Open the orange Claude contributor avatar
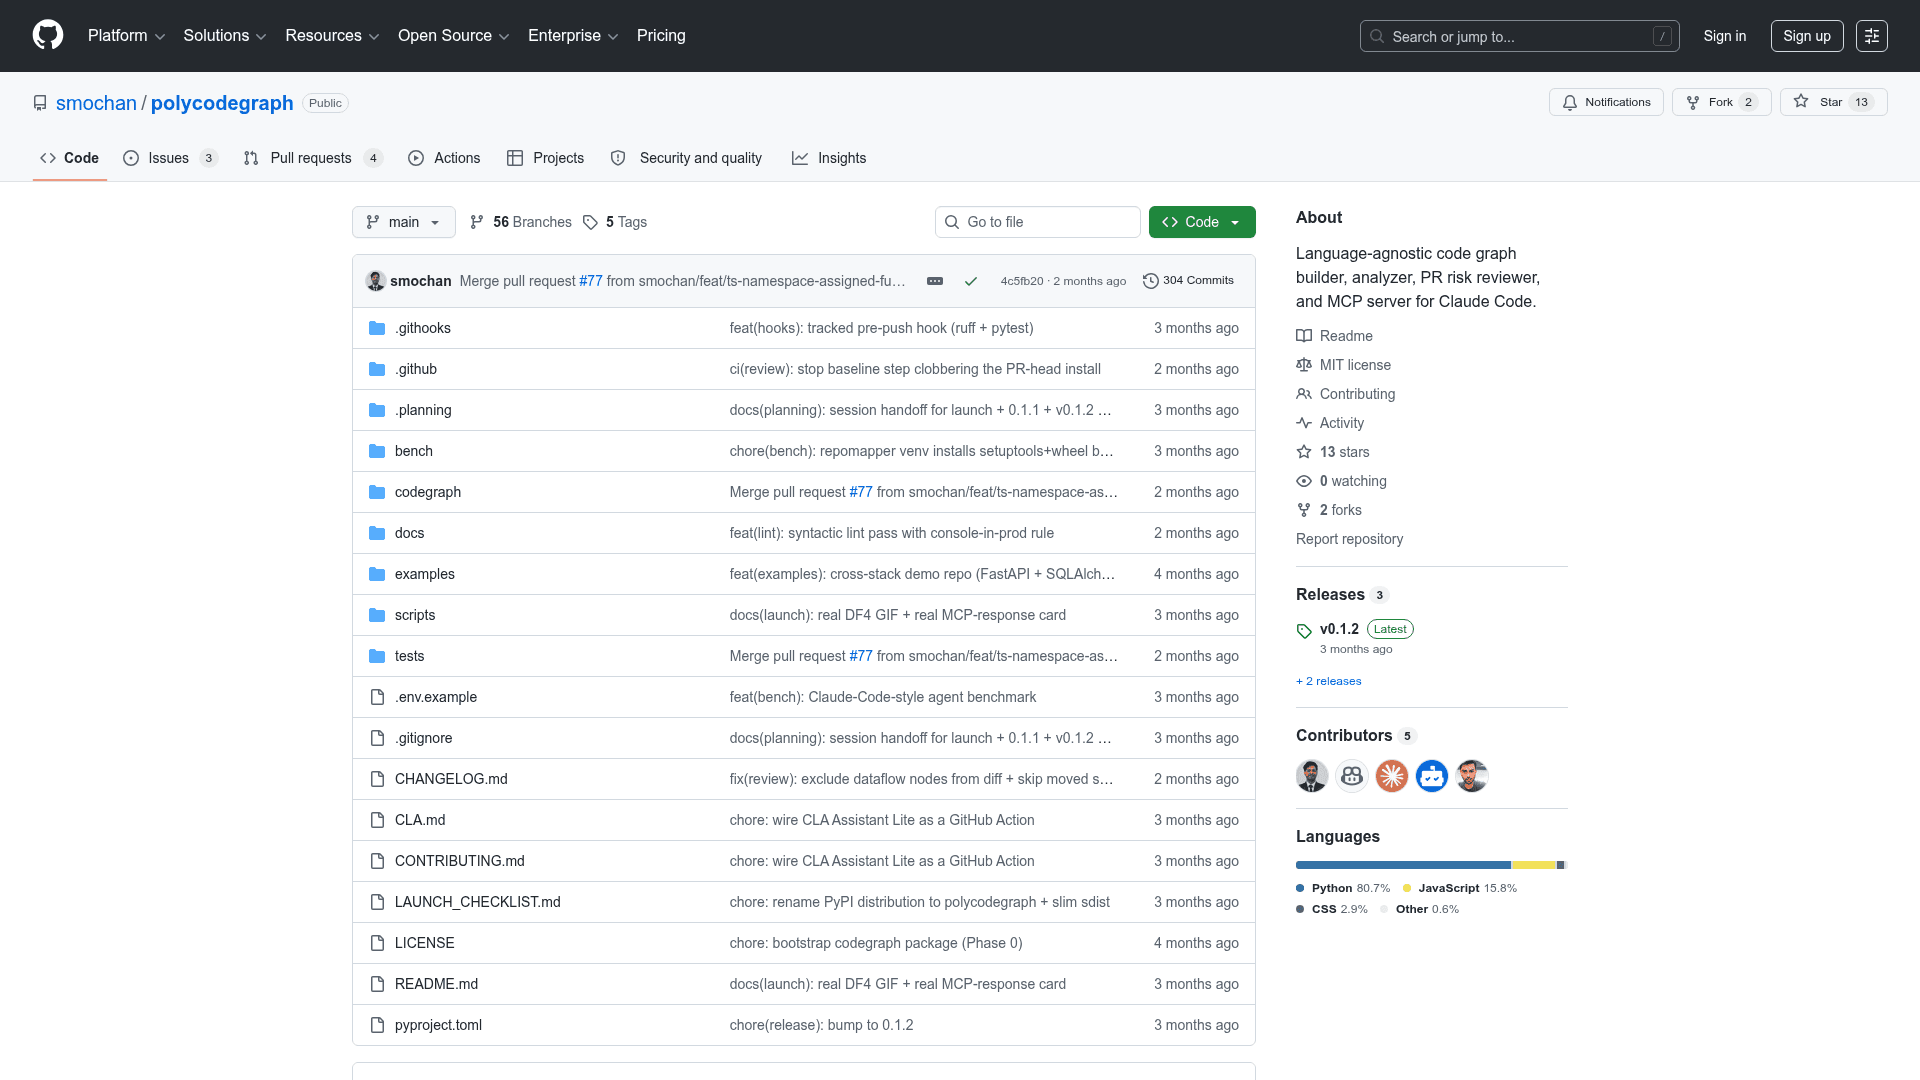The height and width of the screenshot is (1080, 1920). point(1392,776)
